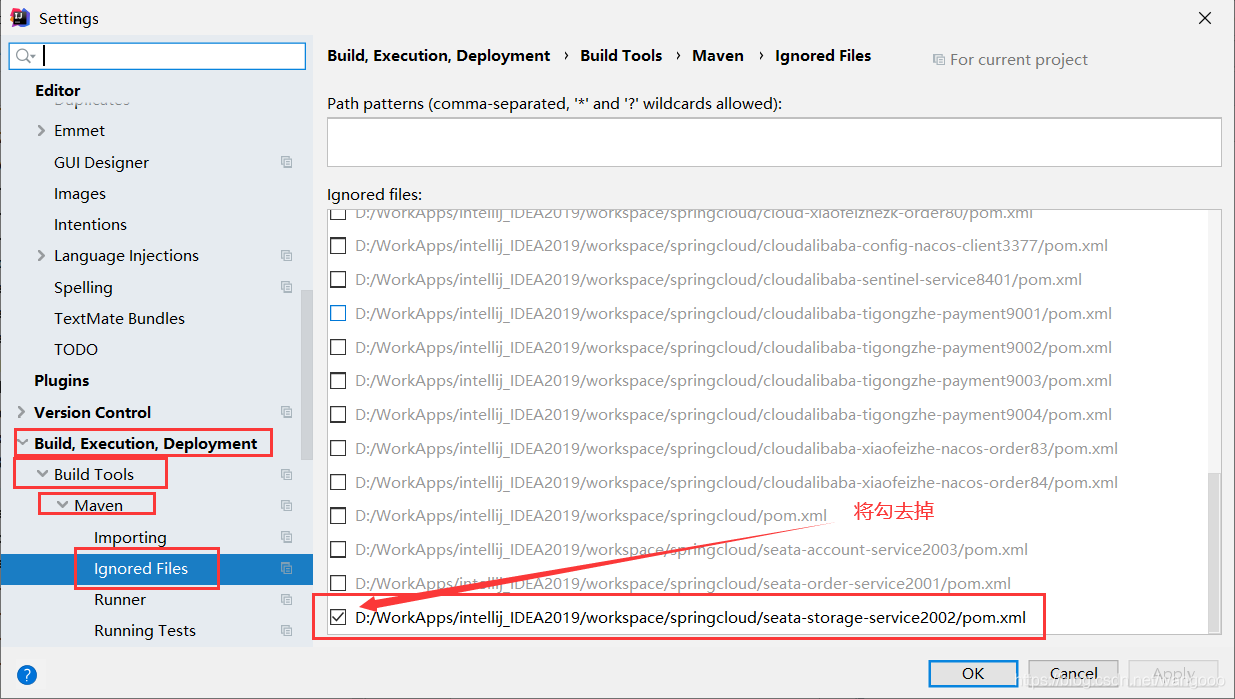Click the IntelliJ icon in title bar
The width and height of the screenshot is (1235, 699).
tap(19, 17)
